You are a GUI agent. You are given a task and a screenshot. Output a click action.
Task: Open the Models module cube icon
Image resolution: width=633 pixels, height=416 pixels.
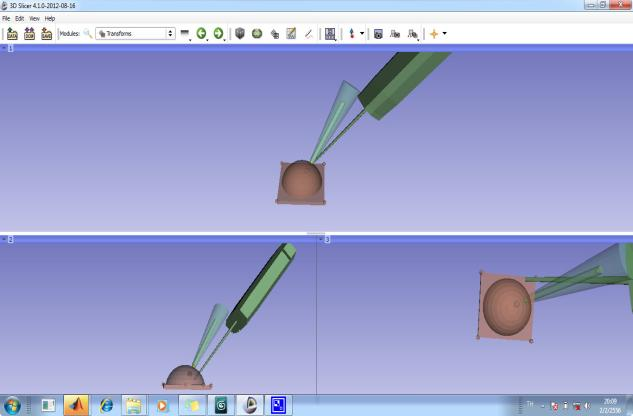point(240,33)
